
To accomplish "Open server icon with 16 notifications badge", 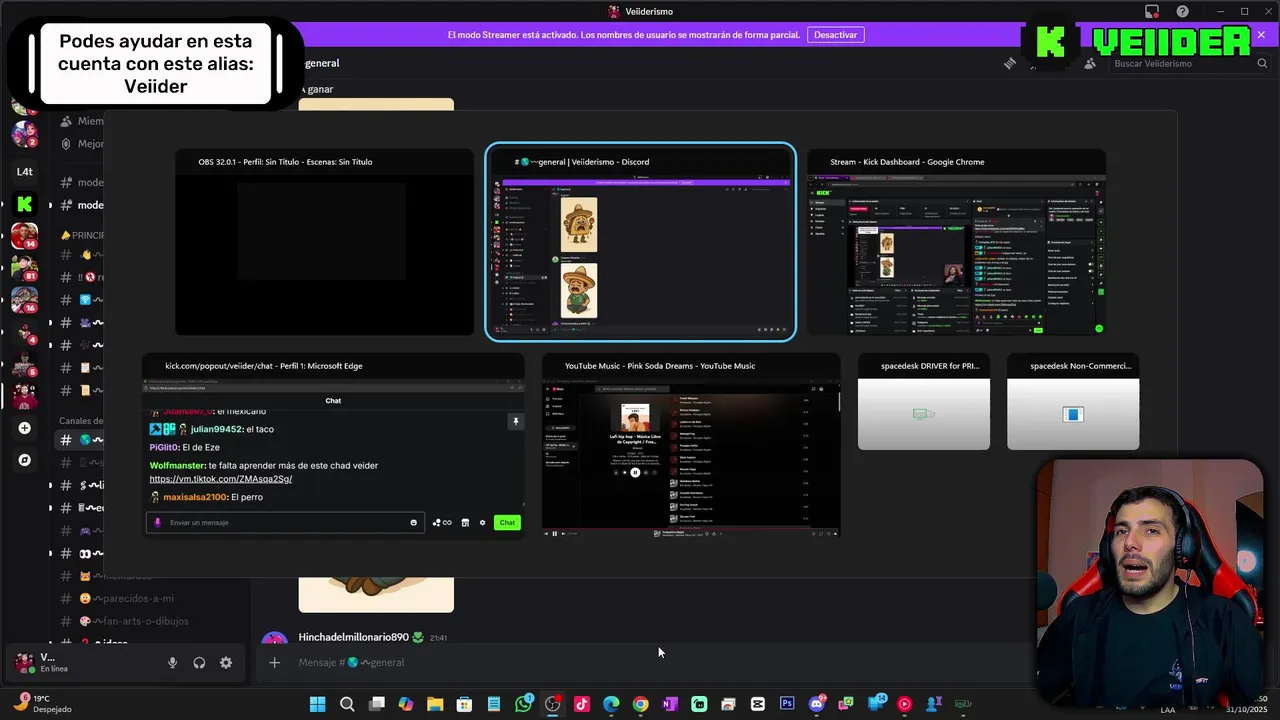I will (x=25, y=300).
